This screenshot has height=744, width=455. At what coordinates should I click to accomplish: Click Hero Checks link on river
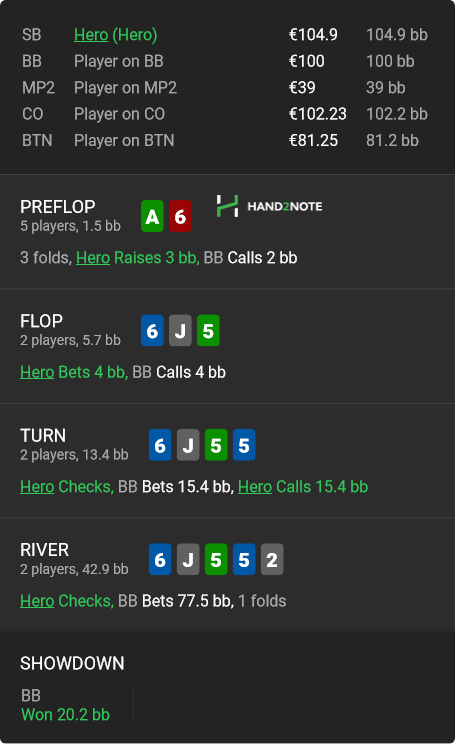(x=67, y=601)
